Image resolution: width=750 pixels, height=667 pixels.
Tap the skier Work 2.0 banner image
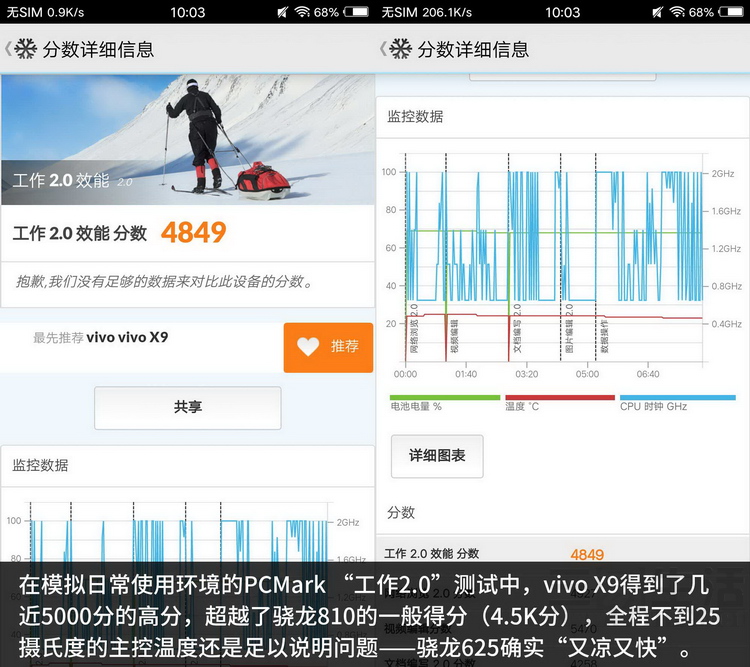click(x=188, y=140)
